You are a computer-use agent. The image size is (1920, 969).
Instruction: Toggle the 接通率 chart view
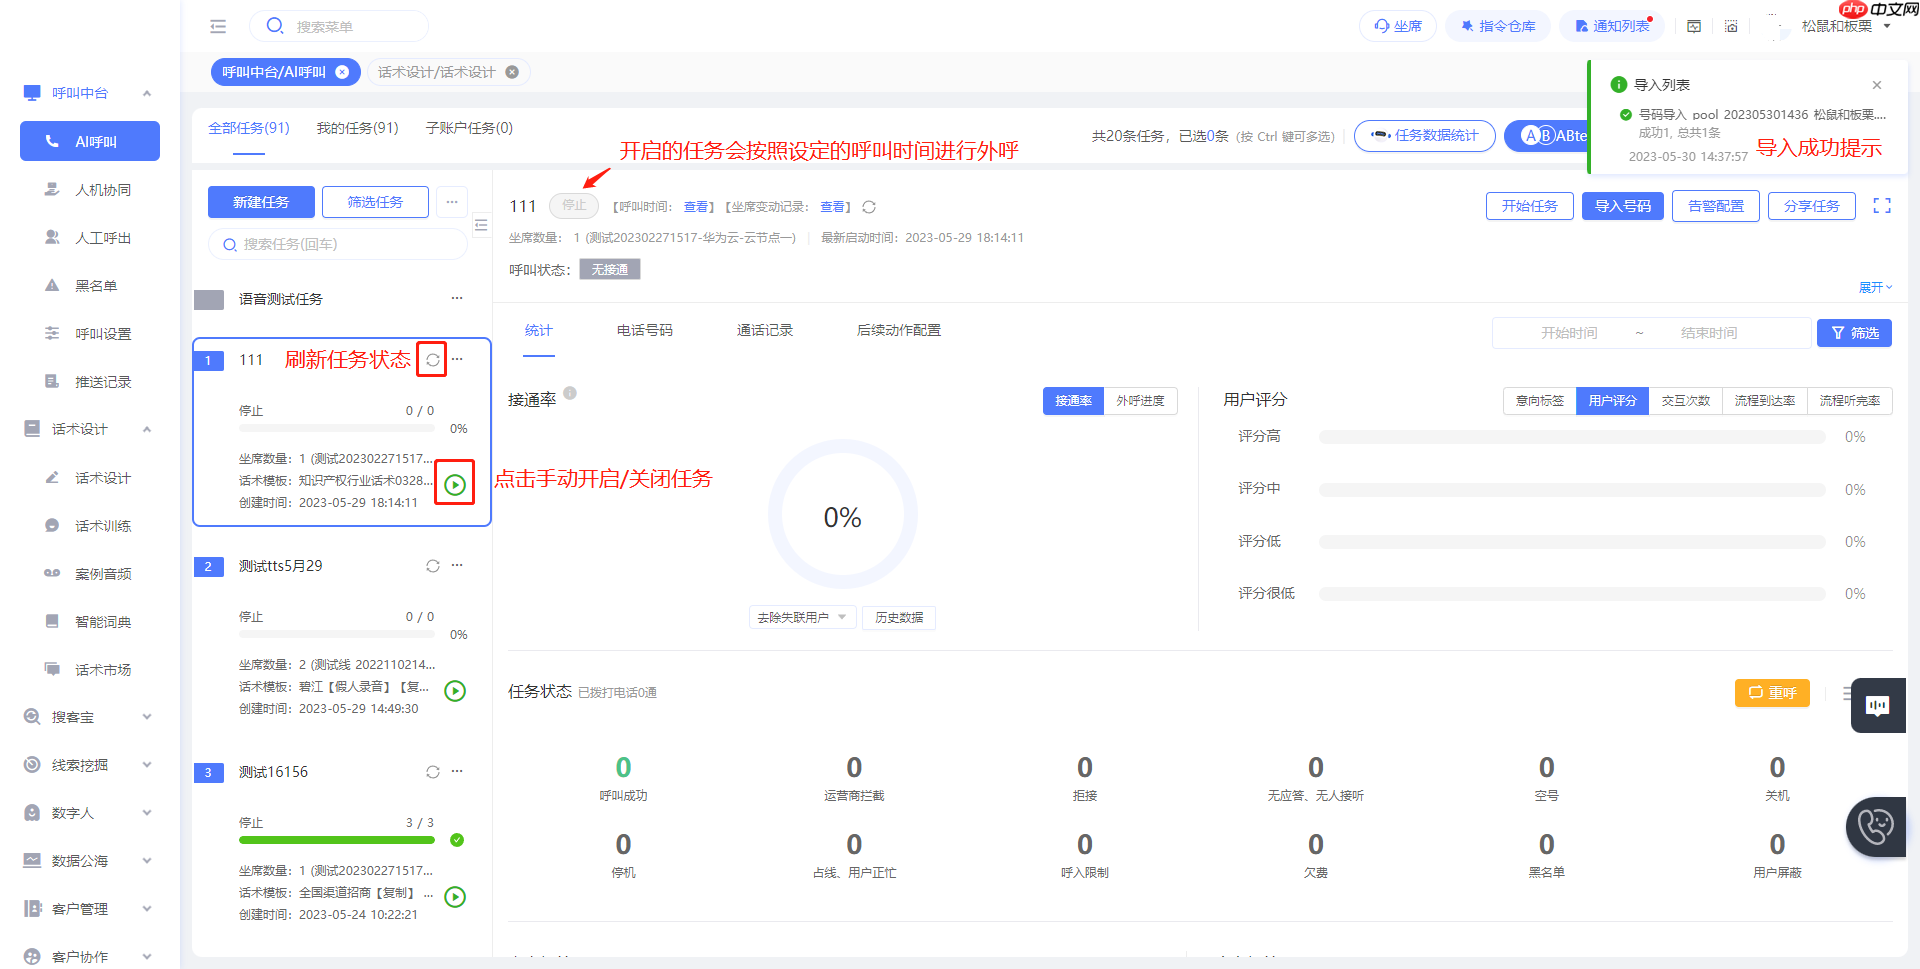point(1073,401)
